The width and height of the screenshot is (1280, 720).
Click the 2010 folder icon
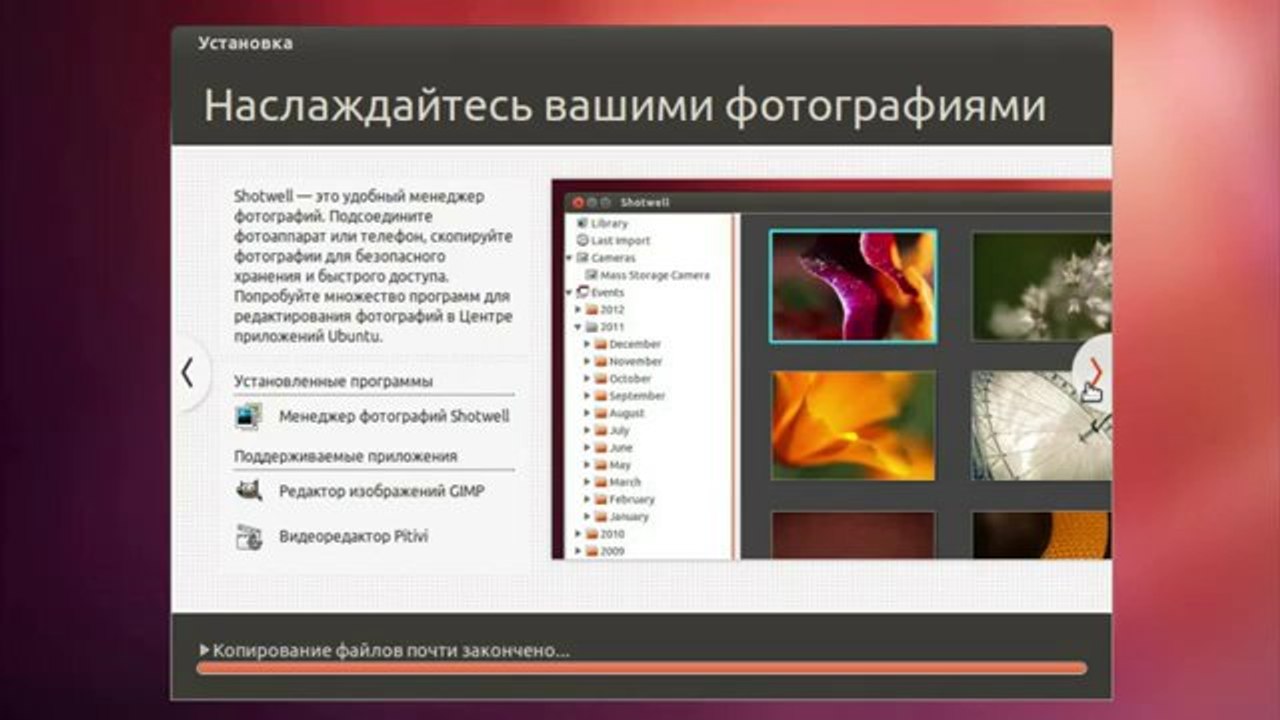pos(592,534)
